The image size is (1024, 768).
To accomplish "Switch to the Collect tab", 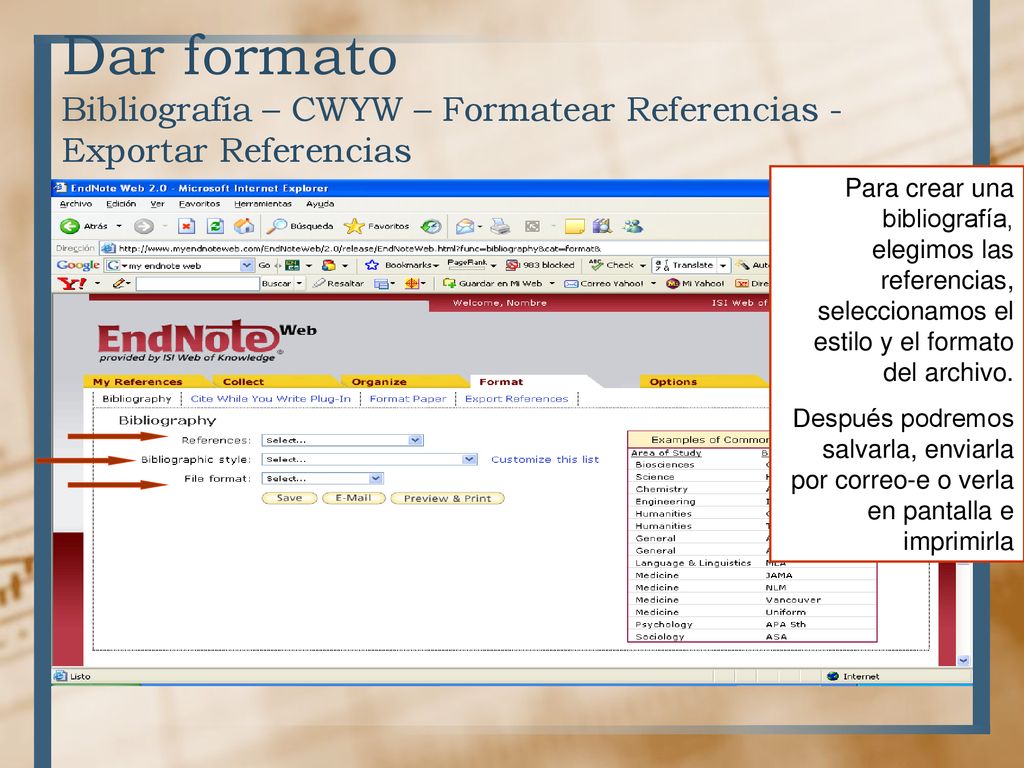I will pyautogui.click(x=243, y=381).
